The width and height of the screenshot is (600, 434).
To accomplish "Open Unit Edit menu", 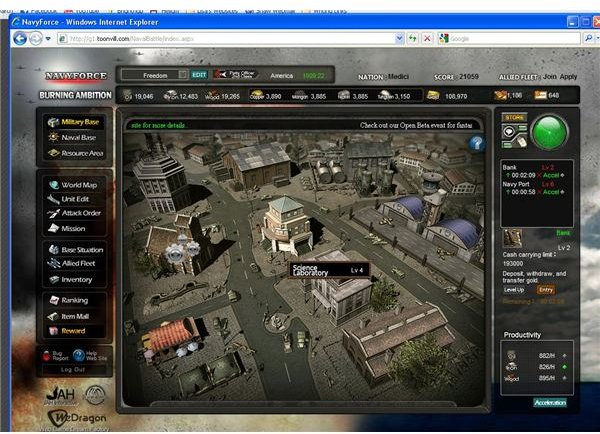I will coord(69,199).
